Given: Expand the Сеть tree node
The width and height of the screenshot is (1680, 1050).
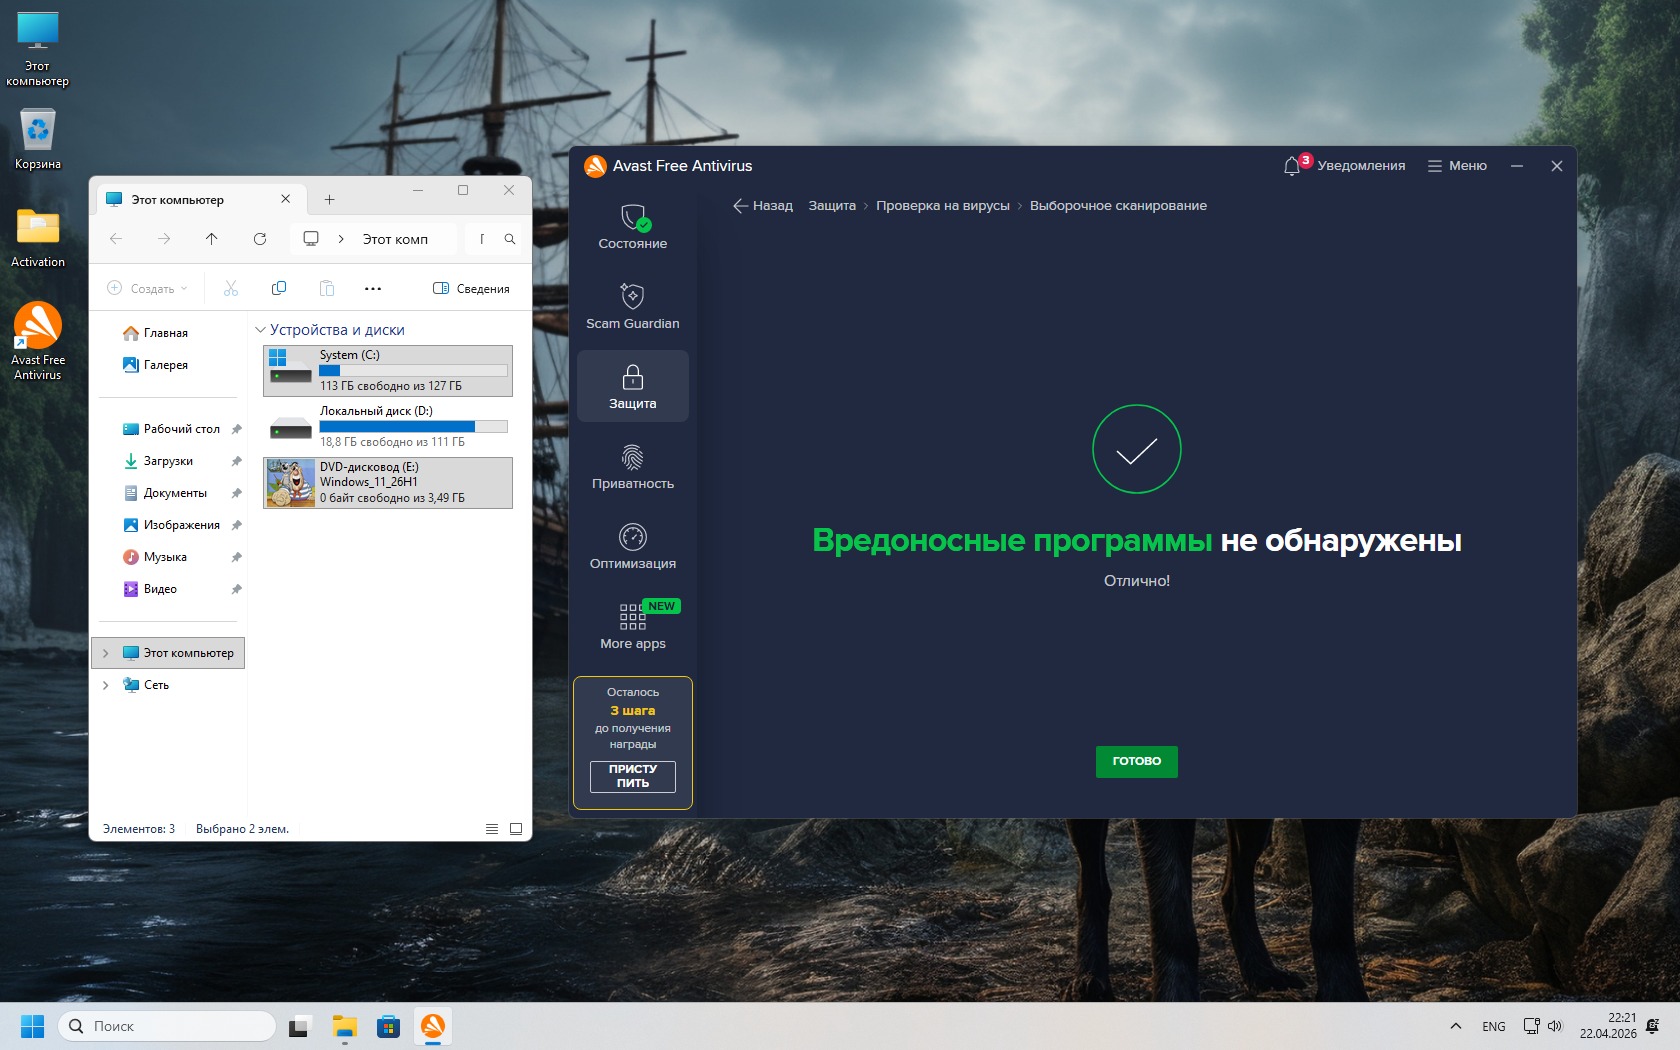Looking at the screenshot, I should pyautogui.click(x=106, y=685).
